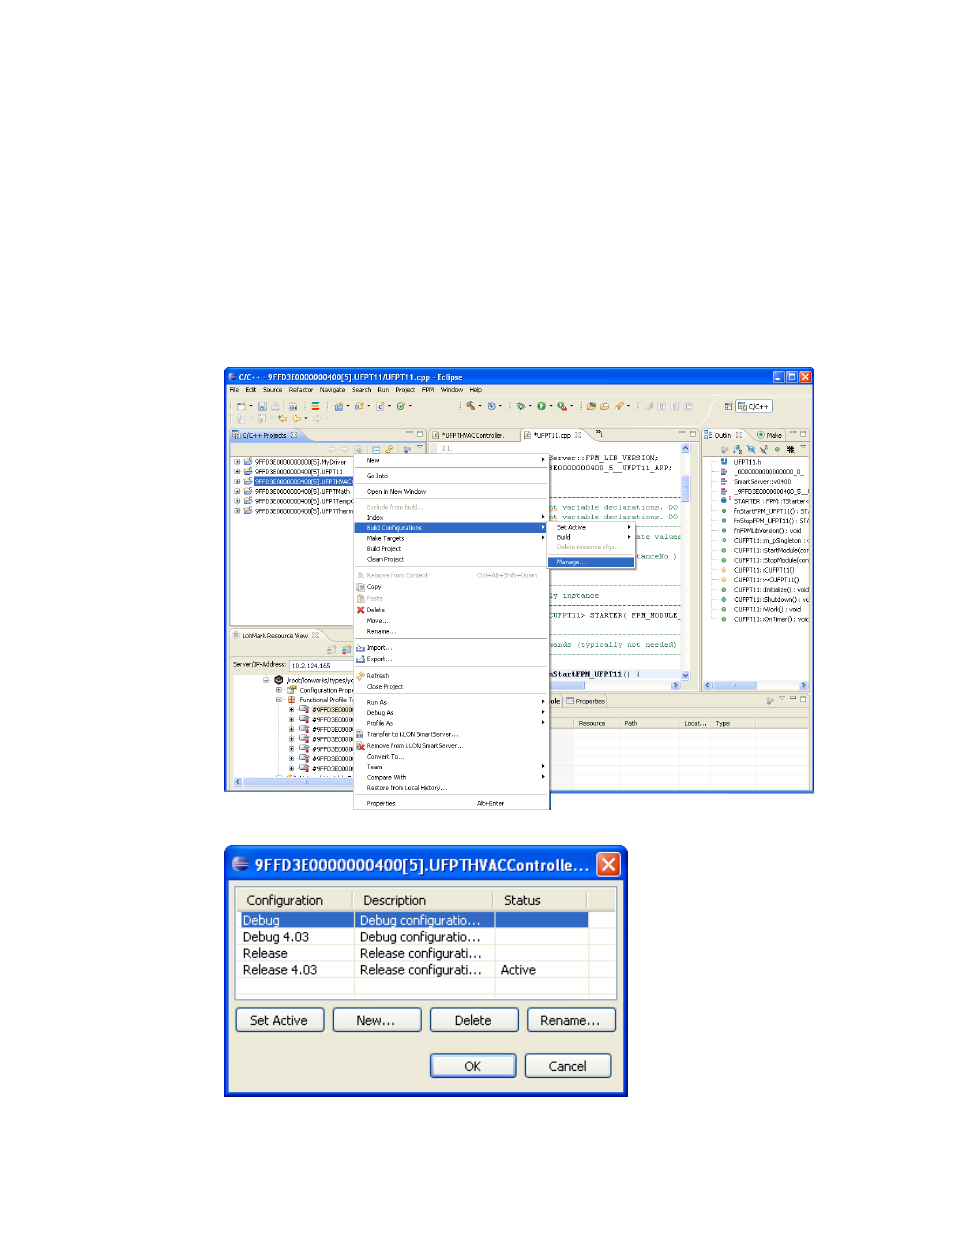This screenshot has height=1235, width=954.
Task: Click Collapse All icon in C/C++ Projects
Action: 376,450
